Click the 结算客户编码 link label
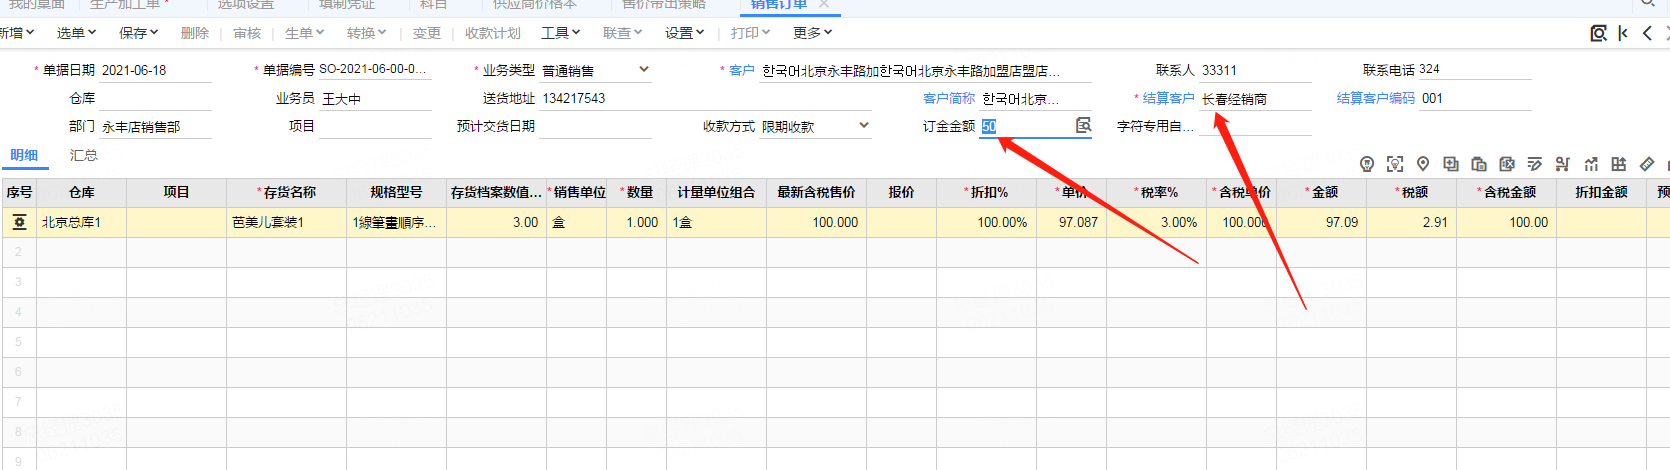Viewport: 1670px width, 470px height. pyautogui.click(x=1376, y=98)
